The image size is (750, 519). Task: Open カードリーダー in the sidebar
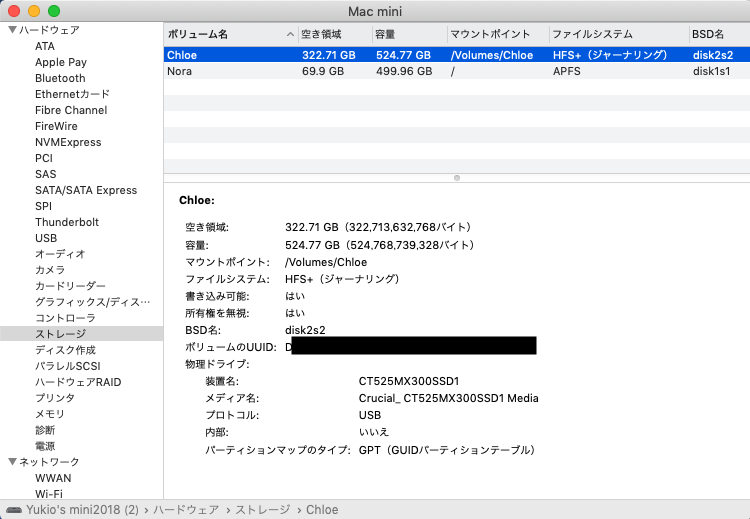[70, 286]
